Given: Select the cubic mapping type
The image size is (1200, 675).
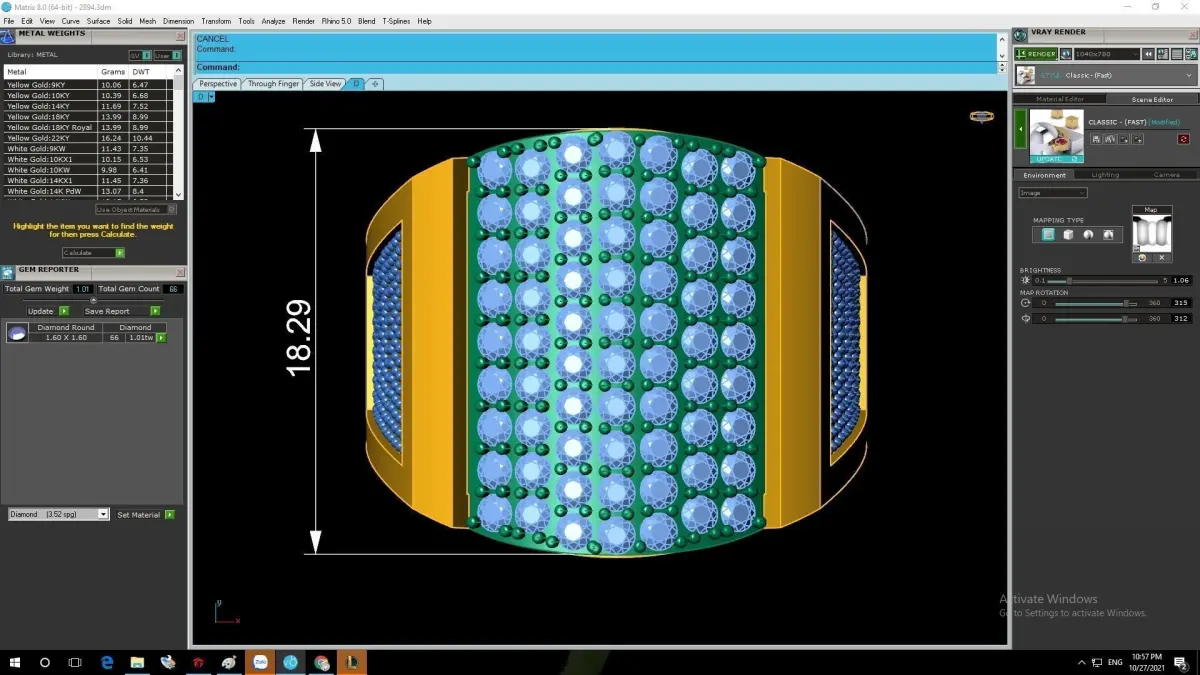Looking at the screenshot, I should click(1068, 235).
